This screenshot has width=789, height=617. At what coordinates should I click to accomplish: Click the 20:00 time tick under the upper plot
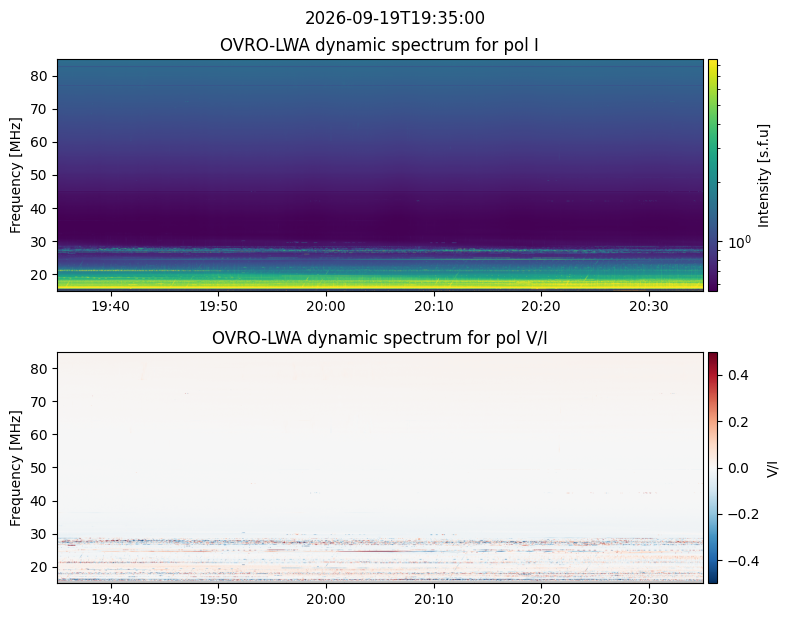[x=326, y=306]
